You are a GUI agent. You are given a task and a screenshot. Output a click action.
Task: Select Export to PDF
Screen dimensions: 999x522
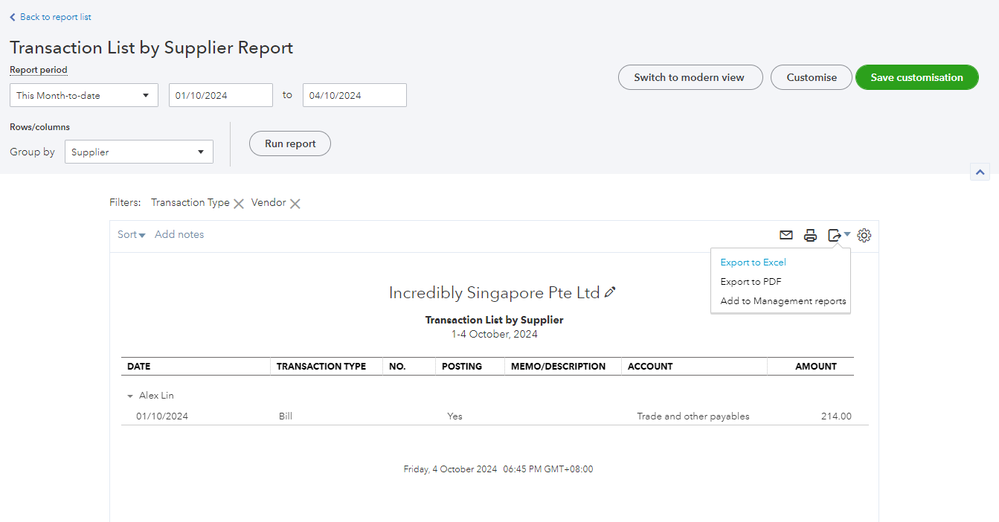tap(750, 282)
